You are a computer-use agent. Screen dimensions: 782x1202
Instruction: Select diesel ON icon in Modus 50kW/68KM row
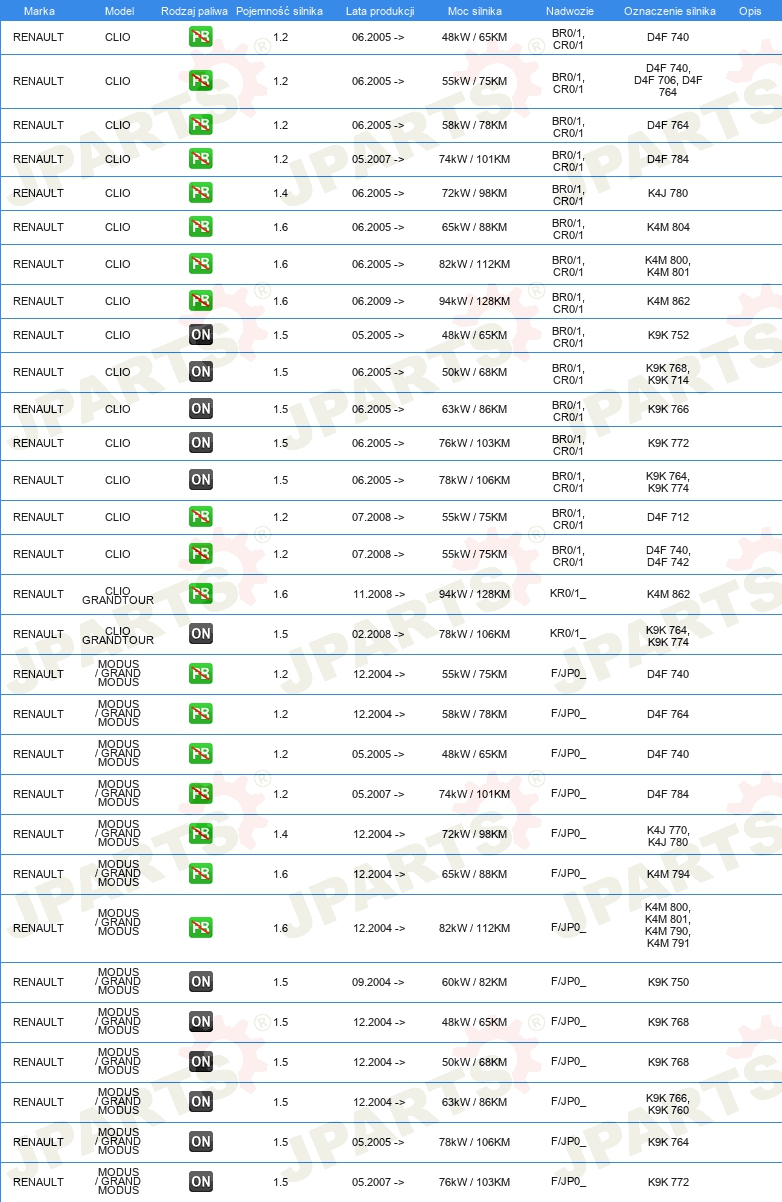[201, 1062]
